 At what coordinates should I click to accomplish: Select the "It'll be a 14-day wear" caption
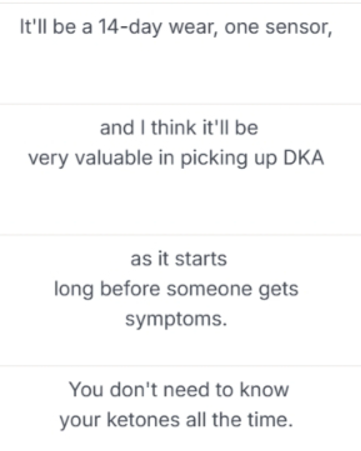[x=180, y=53]
